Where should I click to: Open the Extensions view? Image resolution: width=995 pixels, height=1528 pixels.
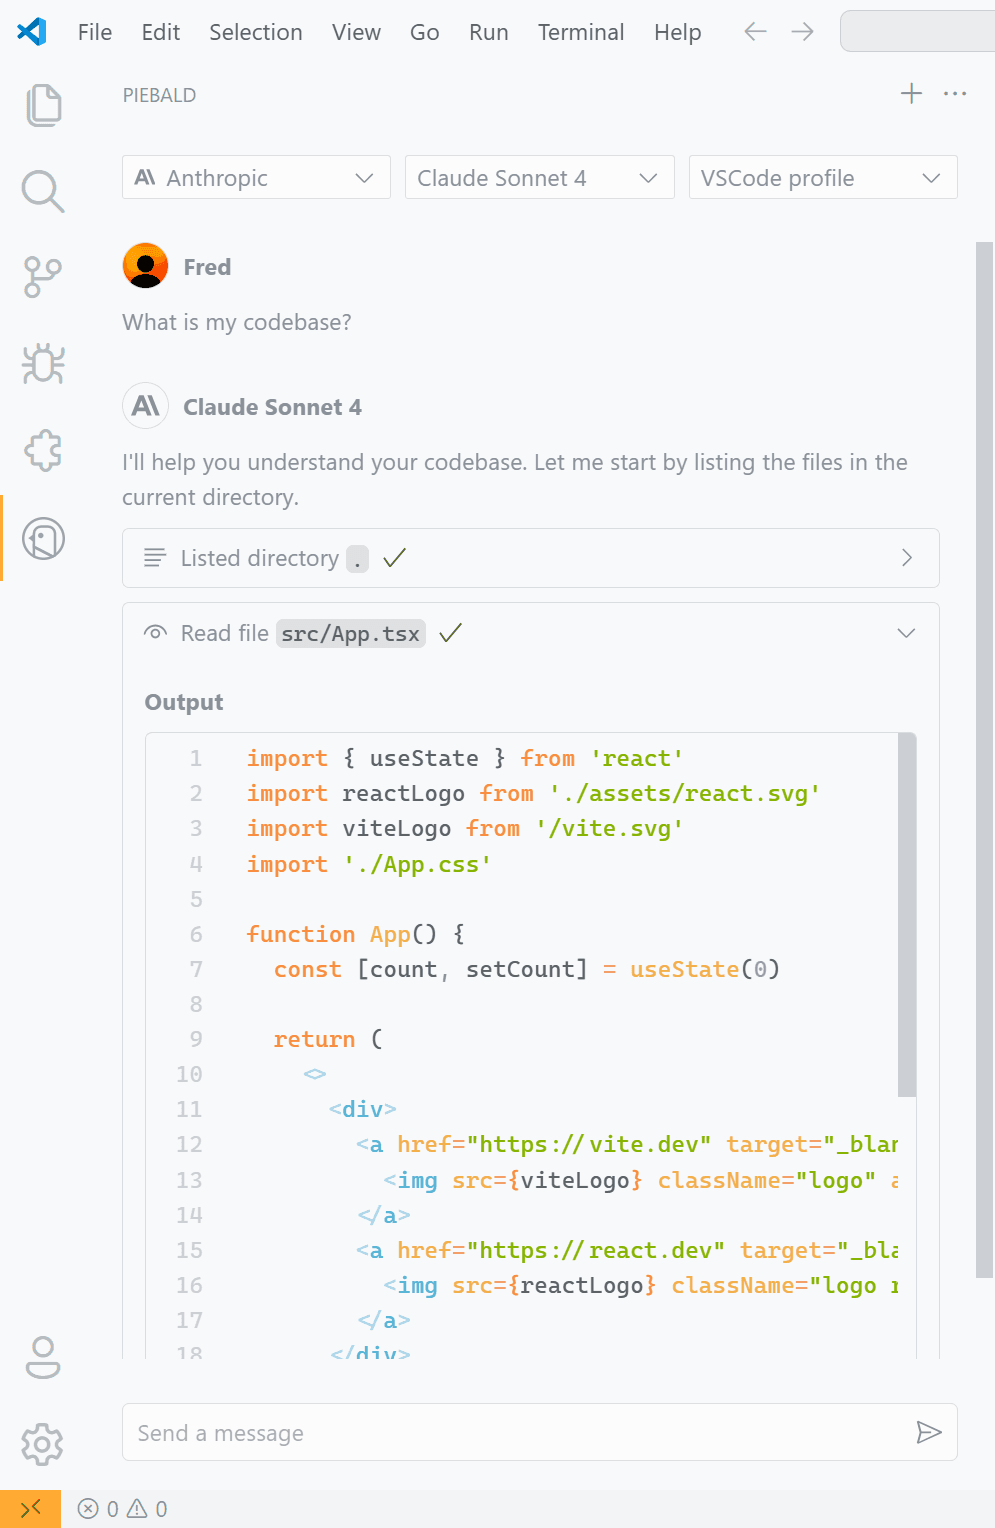tap(41, 451)
